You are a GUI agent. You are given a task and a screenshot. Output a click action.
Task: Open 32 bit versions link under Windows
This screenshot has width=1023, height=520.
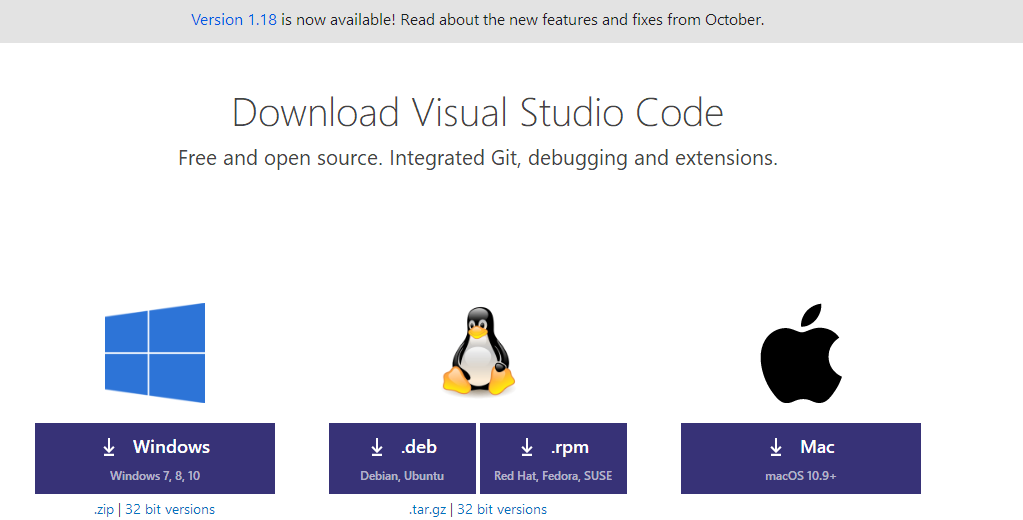tap(170, 510)
